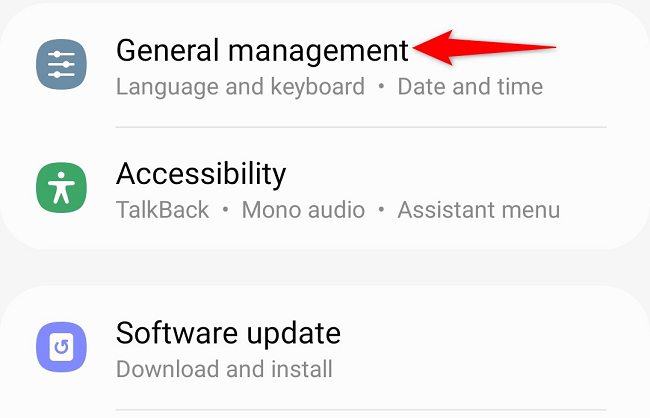Click the divider line above Accessibility
Image resolution: width=650 pixels, height=418 pixels.
coord(360,127)
